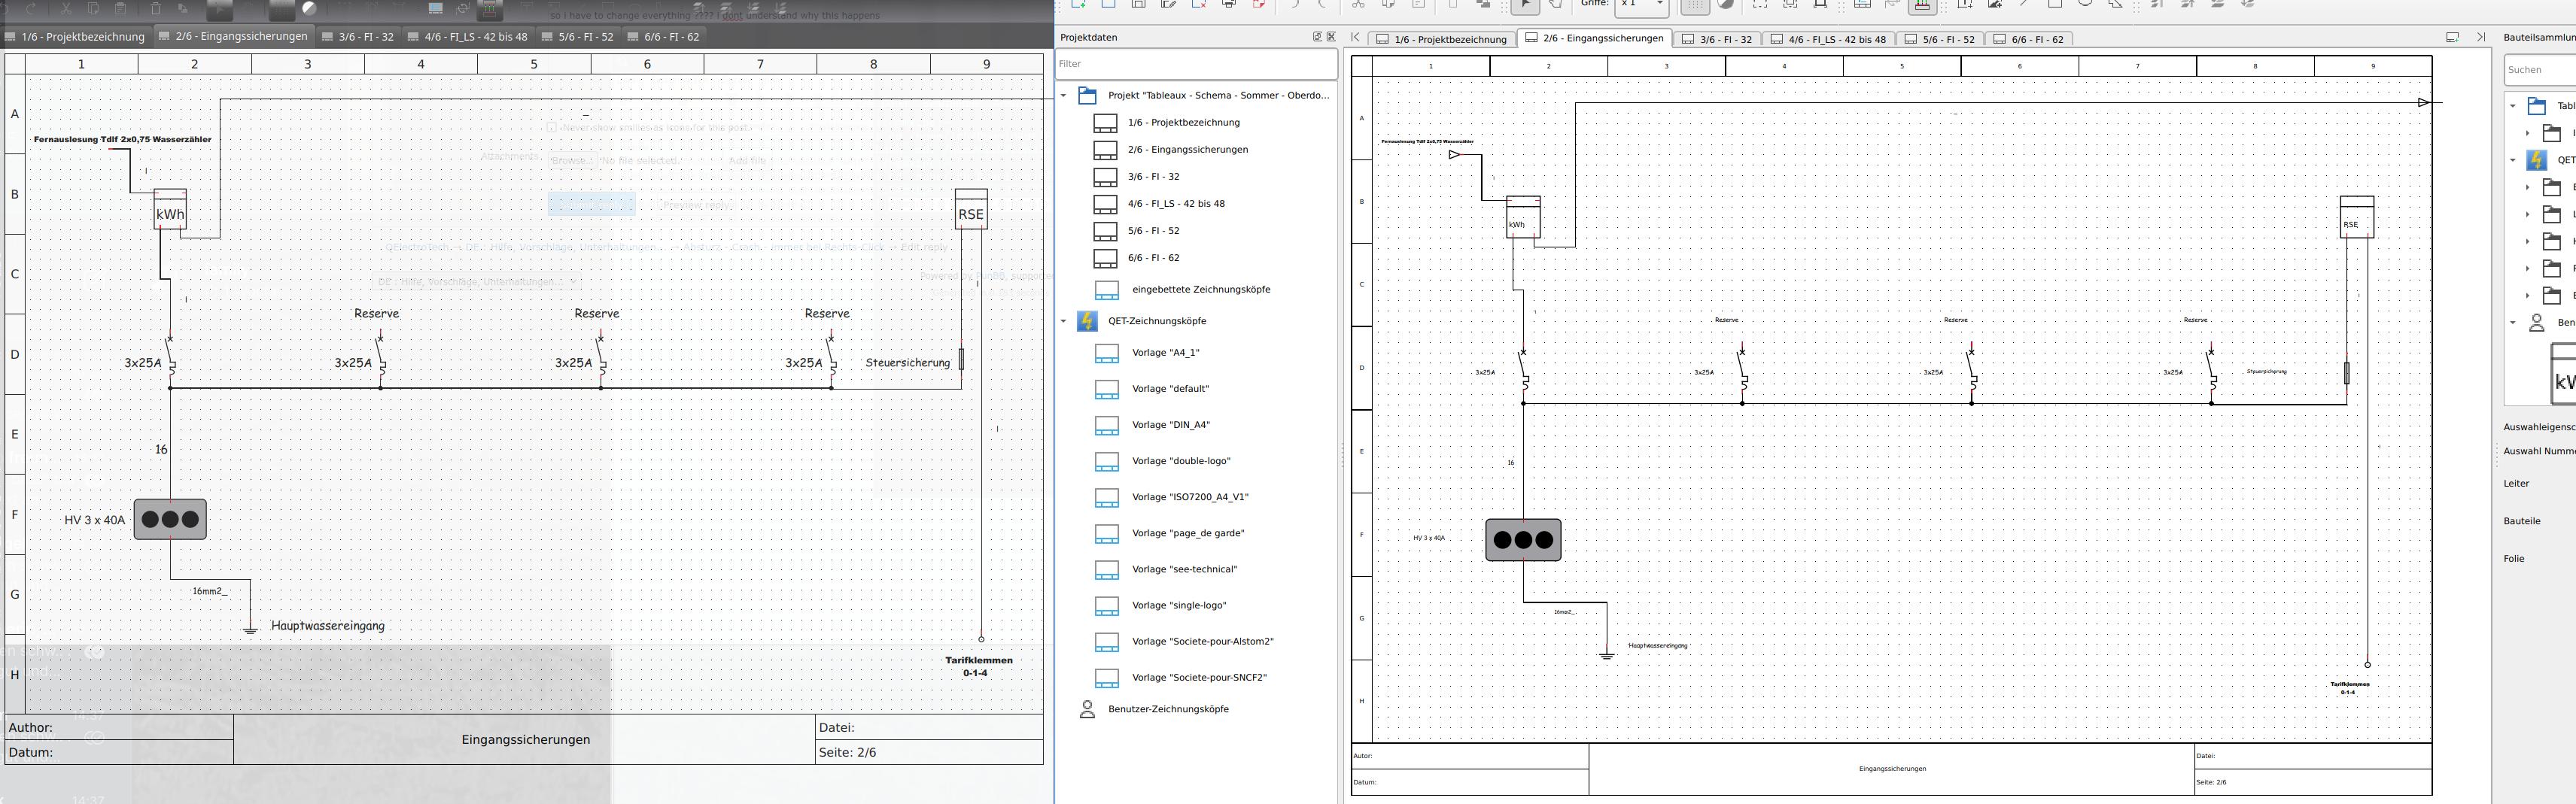
Task: Select the arrow pointer selection tool
Action: pyautogui.click(x=1524, y=5)
